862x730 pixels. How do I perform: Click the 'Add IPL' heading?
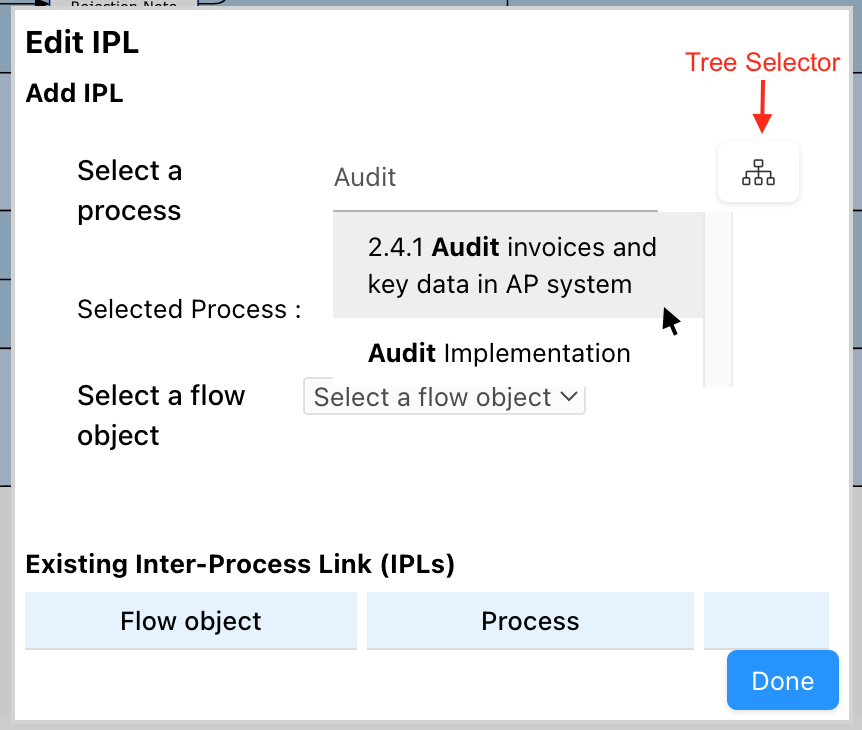click(x=74, y=94)
